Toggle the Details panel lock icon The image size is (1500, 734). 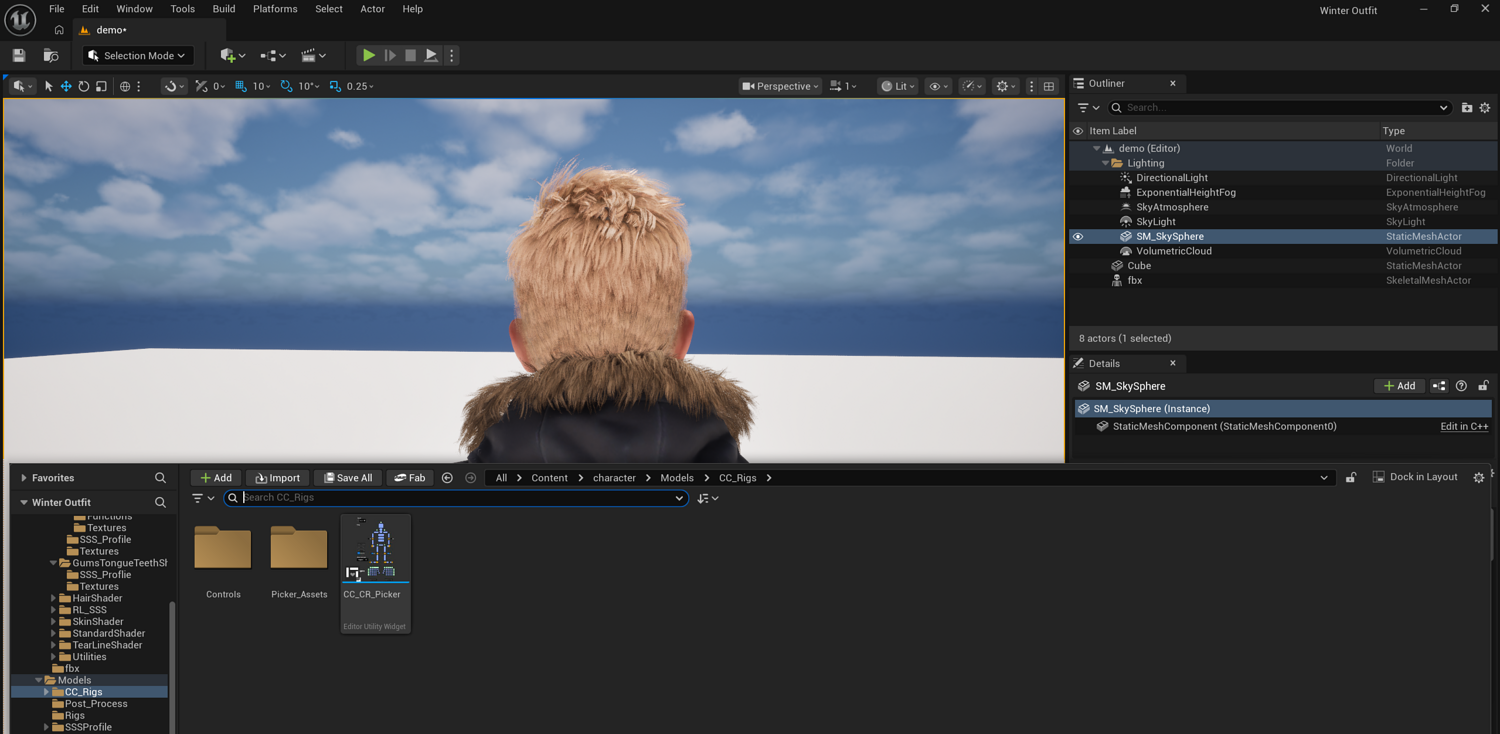[x=1484, y=386]
